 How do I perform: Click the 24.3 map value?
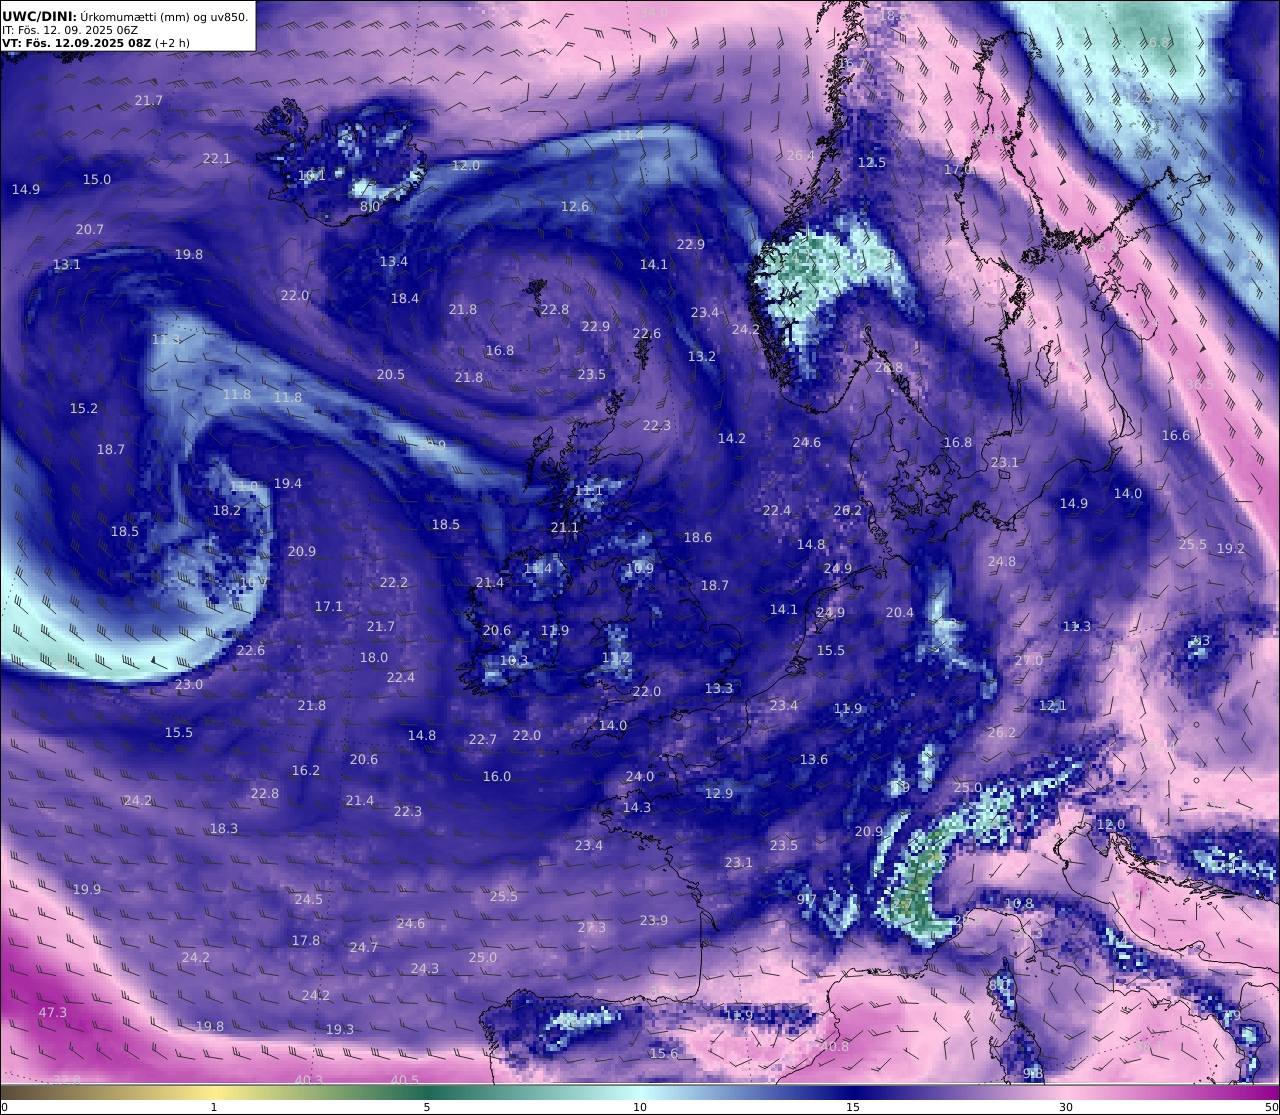coord(425,969)
